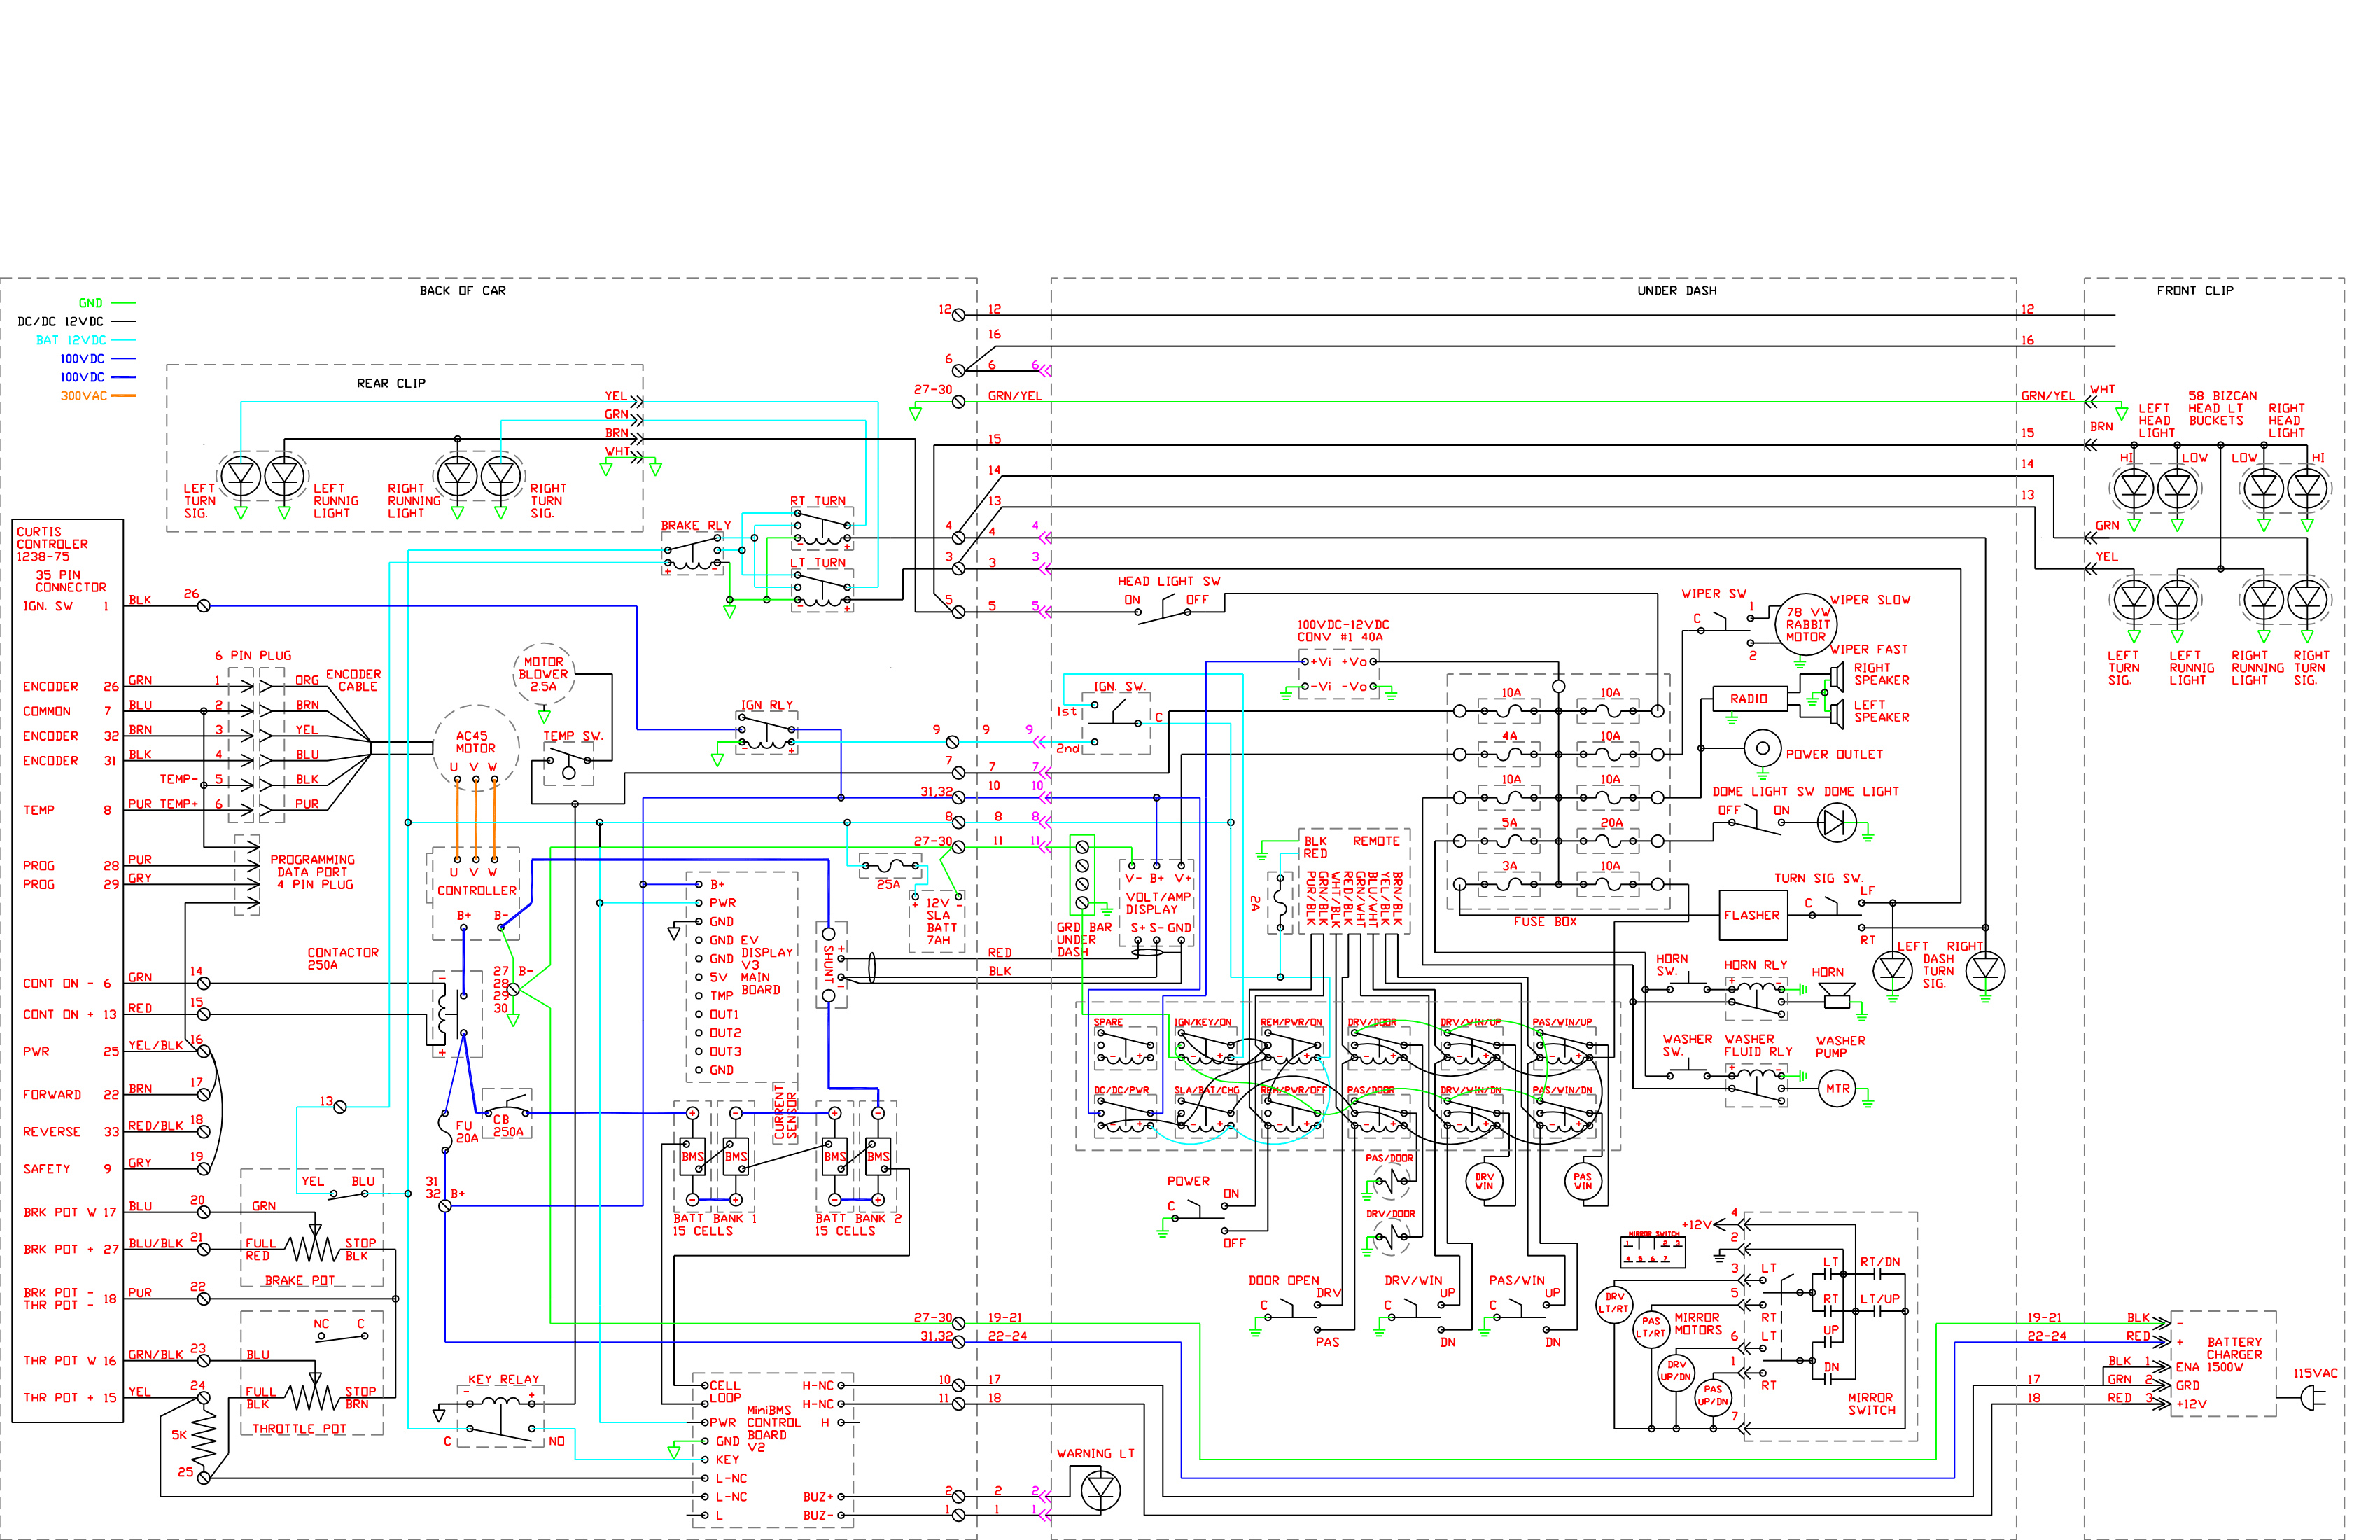Click the 6 PIN PLUG label
This screenshot has width=2380, height=1540.
(253, 656)
